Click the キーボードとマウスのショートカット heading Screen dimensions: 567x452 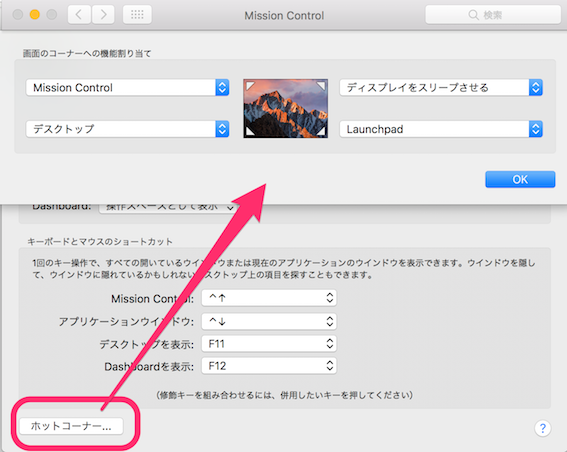[100, 242]
